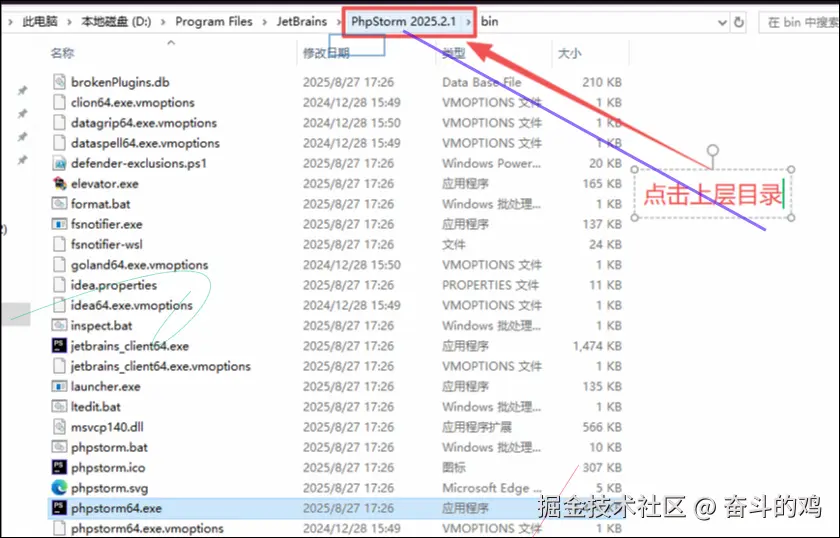Click the 应用程序扩展 type cell
The width and height of the screenshot is (840, 538).
477,427
